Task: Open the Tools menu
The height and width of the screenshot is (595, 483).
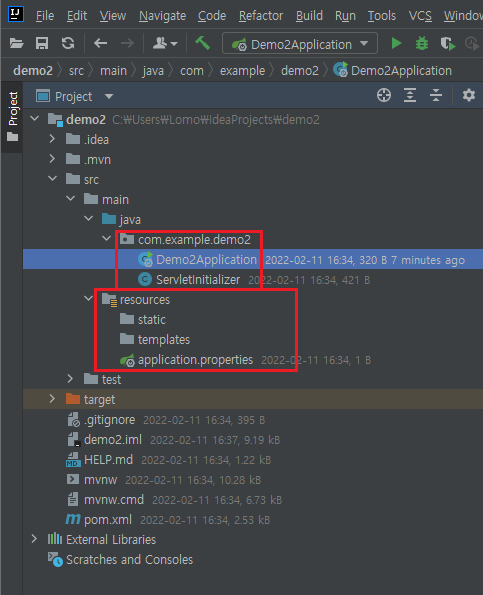Action: (382, 16)
